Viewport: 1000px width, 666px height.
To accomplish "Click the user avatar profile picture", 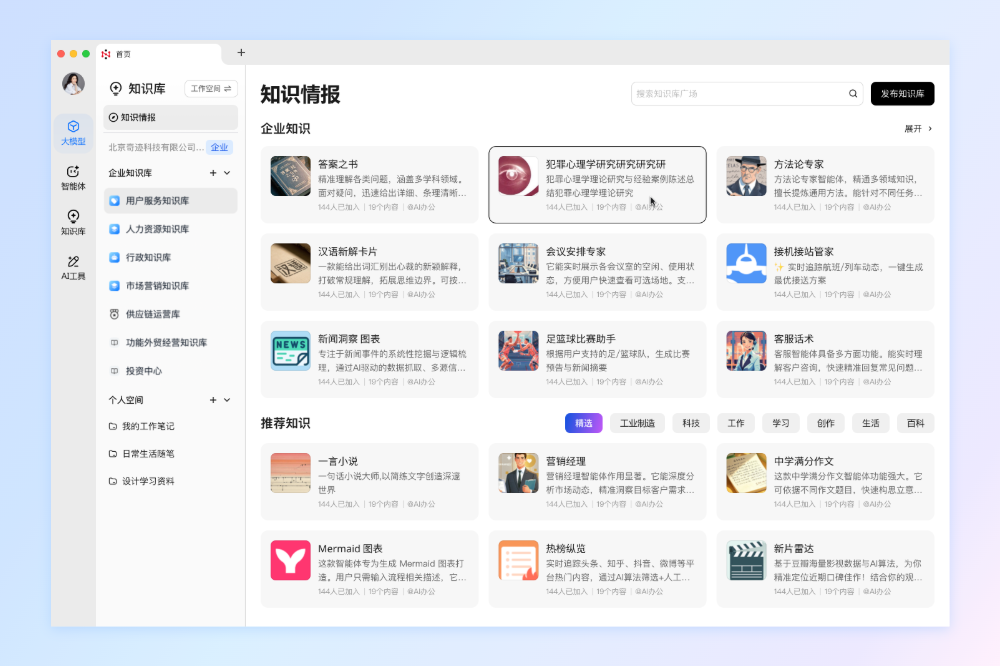I will 73,84.
